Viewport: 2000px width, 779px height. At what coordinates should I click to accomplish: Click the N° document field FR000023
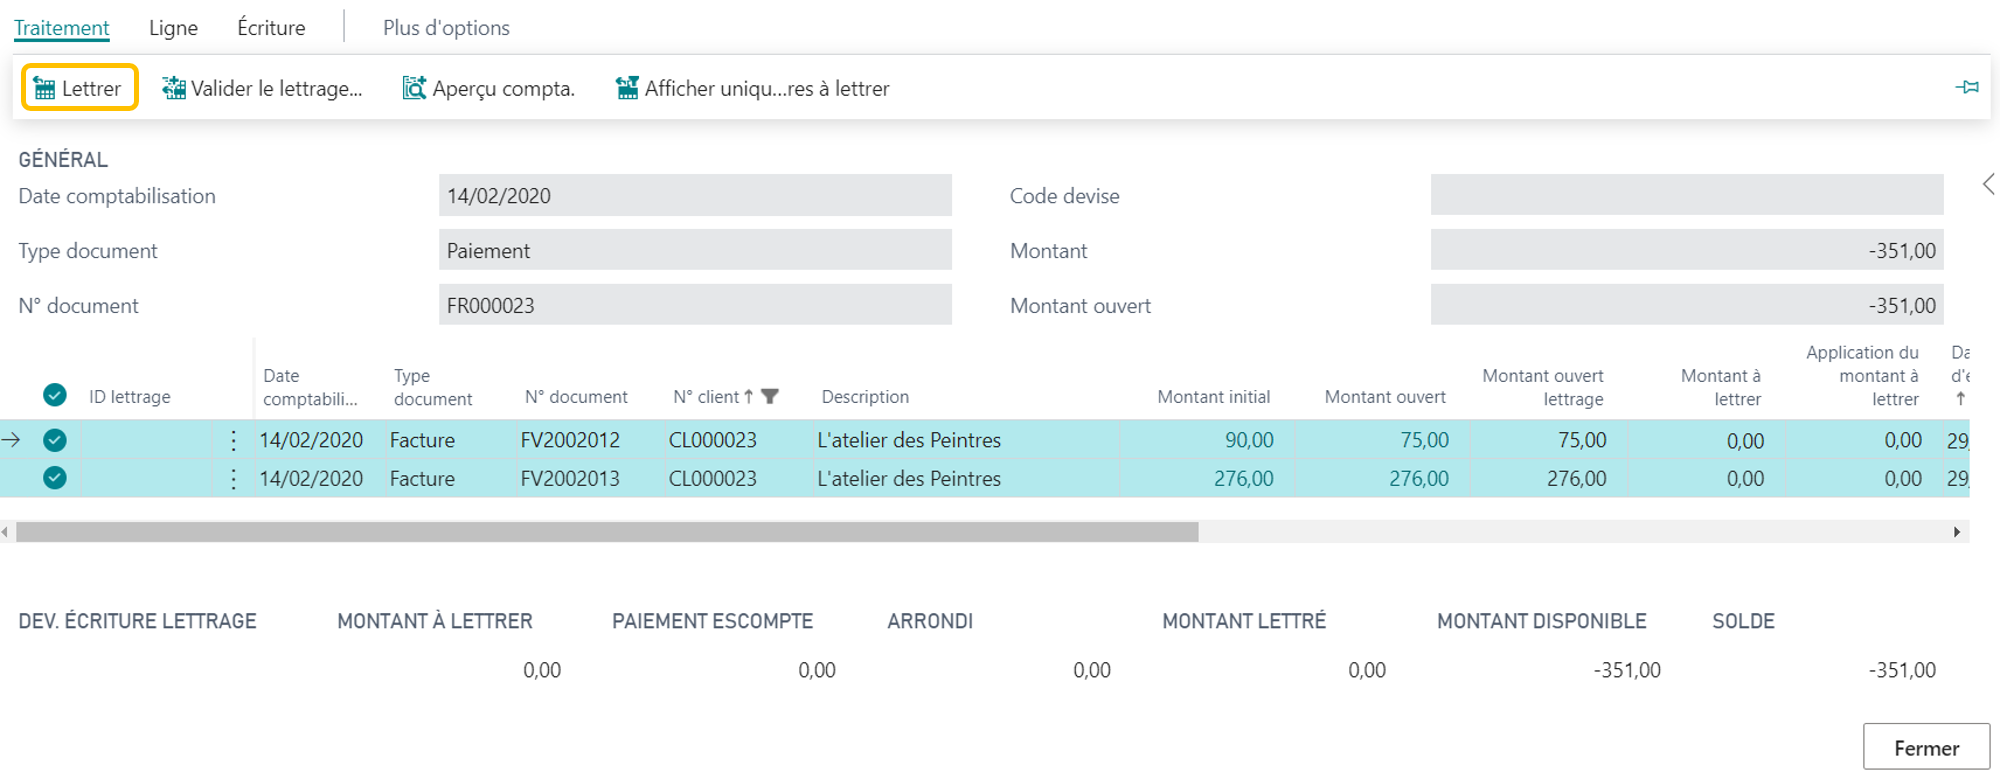click(695, 305)
